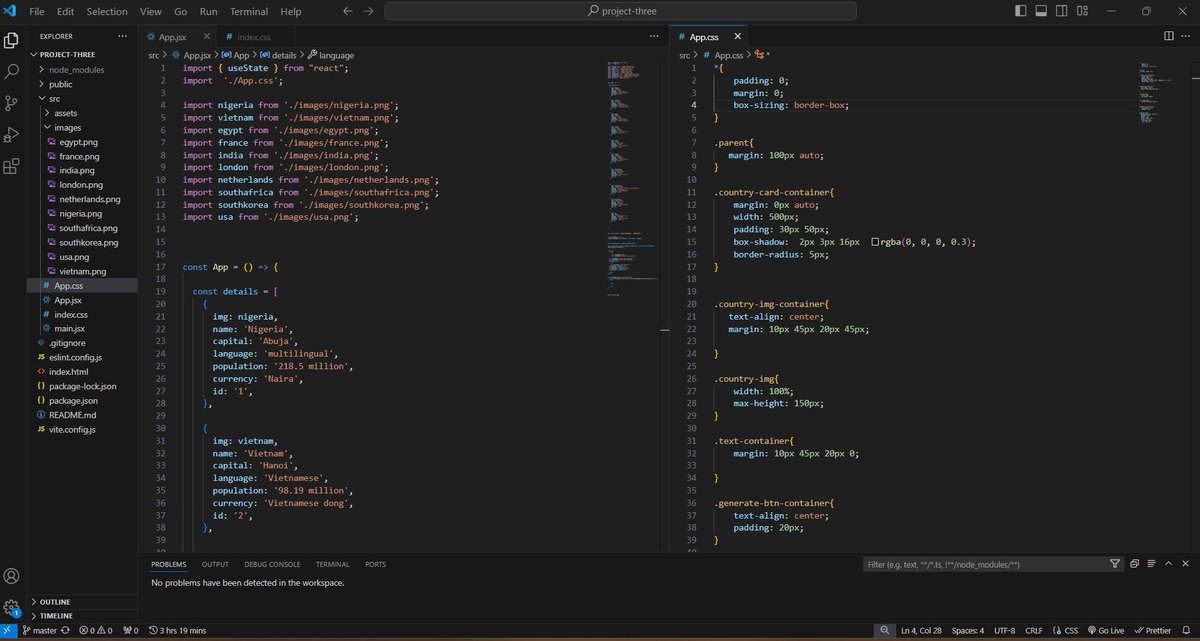1200x641 pixels.
Task: Click the project-three command center search box
Action: [x=620, y=11]
